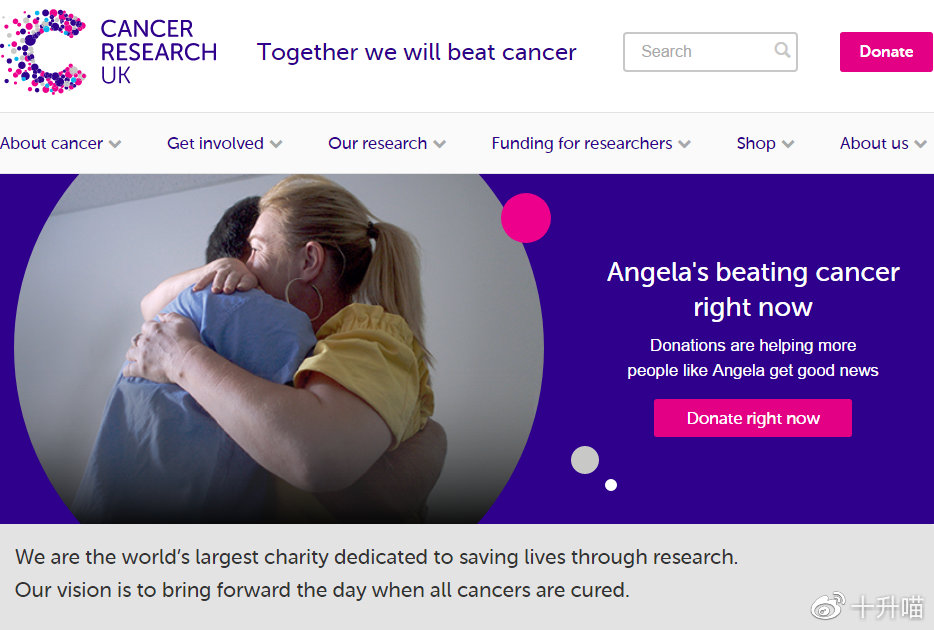Click the CANCER RESEARCH UK text link
This screenshot has height=630, width=934.
(158, 52)
